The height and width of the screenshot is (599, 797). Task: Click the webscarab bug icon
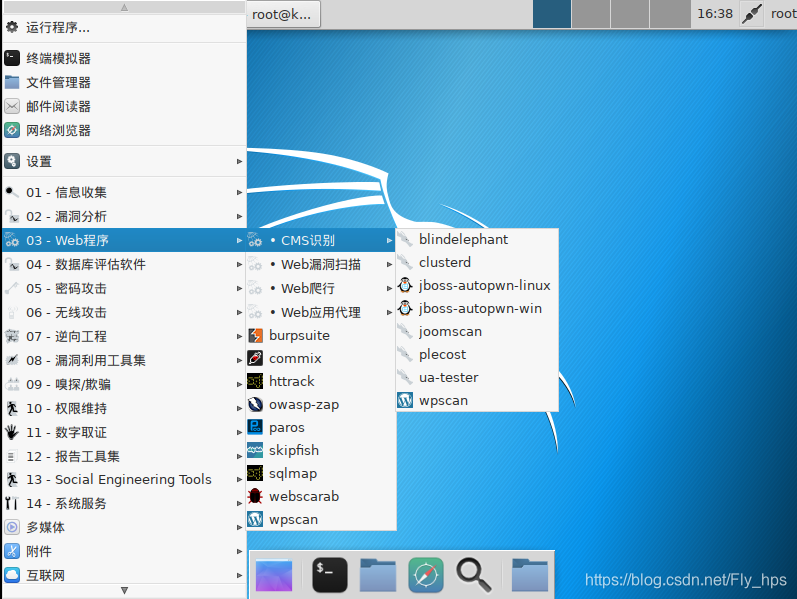255,496
